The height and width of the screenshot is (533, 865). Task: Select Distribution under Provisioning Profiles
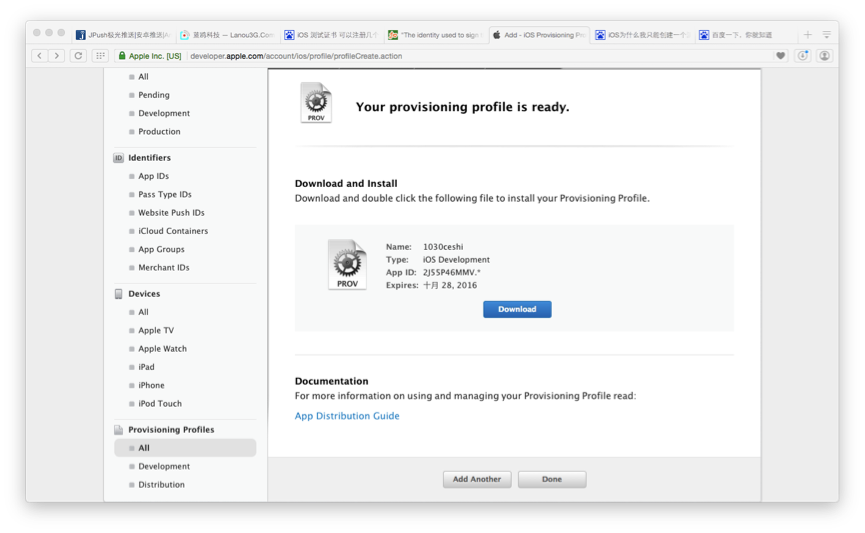161,484
